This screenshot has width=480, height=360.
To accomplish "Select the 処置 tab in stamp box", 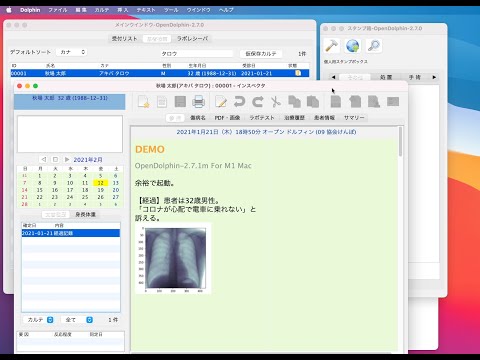I will point(386,77).
